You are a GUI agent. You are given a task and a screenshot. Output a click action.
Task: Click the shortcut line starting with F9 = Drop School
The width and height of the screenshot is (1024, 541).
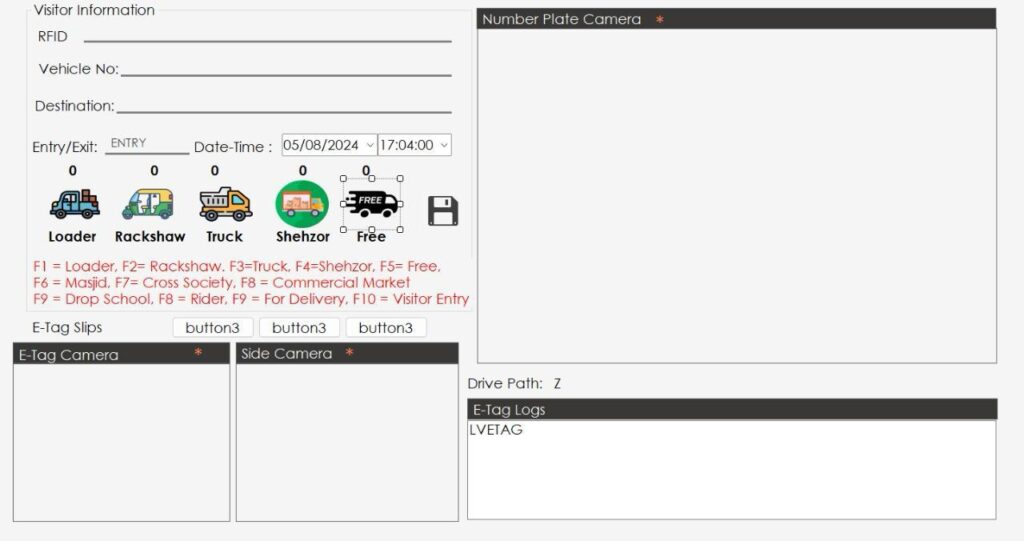(x=251, y=299)
